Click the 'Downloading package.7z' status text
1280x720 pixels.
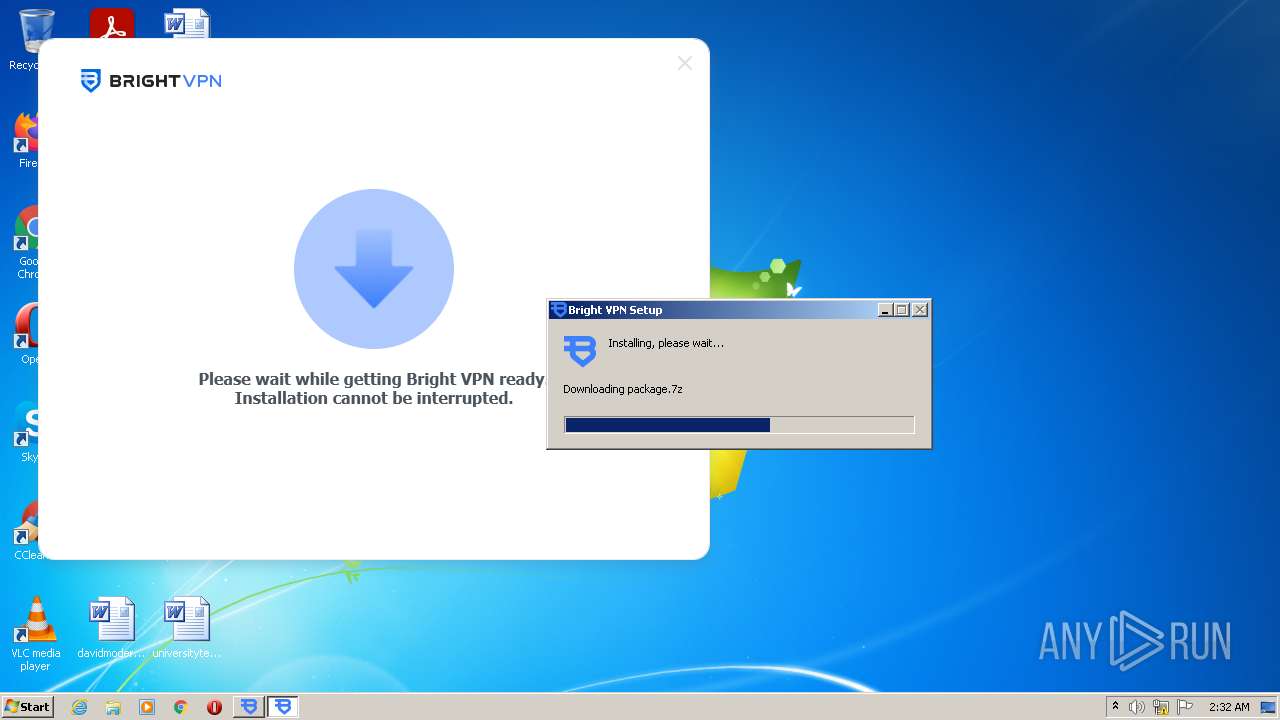[622, 389]
